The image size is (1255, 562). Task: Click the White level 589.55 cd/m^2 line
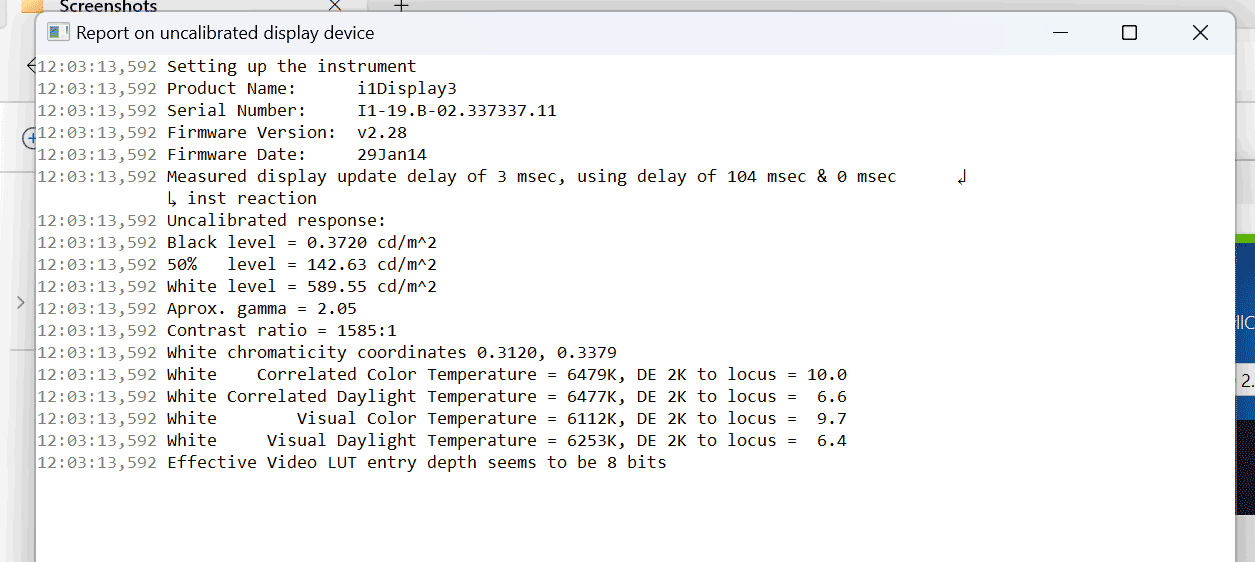pyautogui.click(x=301, y=287)
